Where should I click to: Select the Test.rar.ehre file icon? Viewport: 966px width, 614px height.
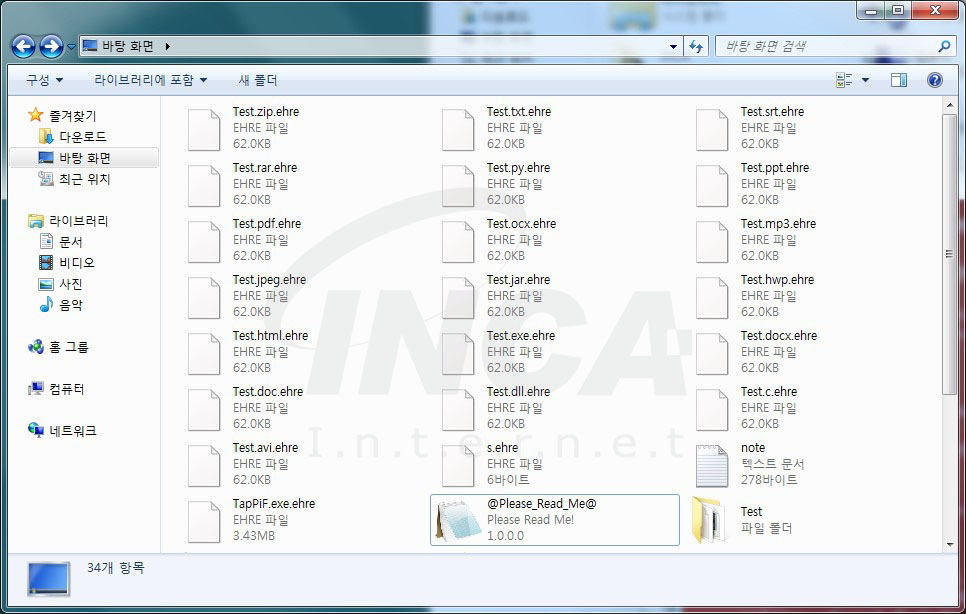tap(204, 186)
